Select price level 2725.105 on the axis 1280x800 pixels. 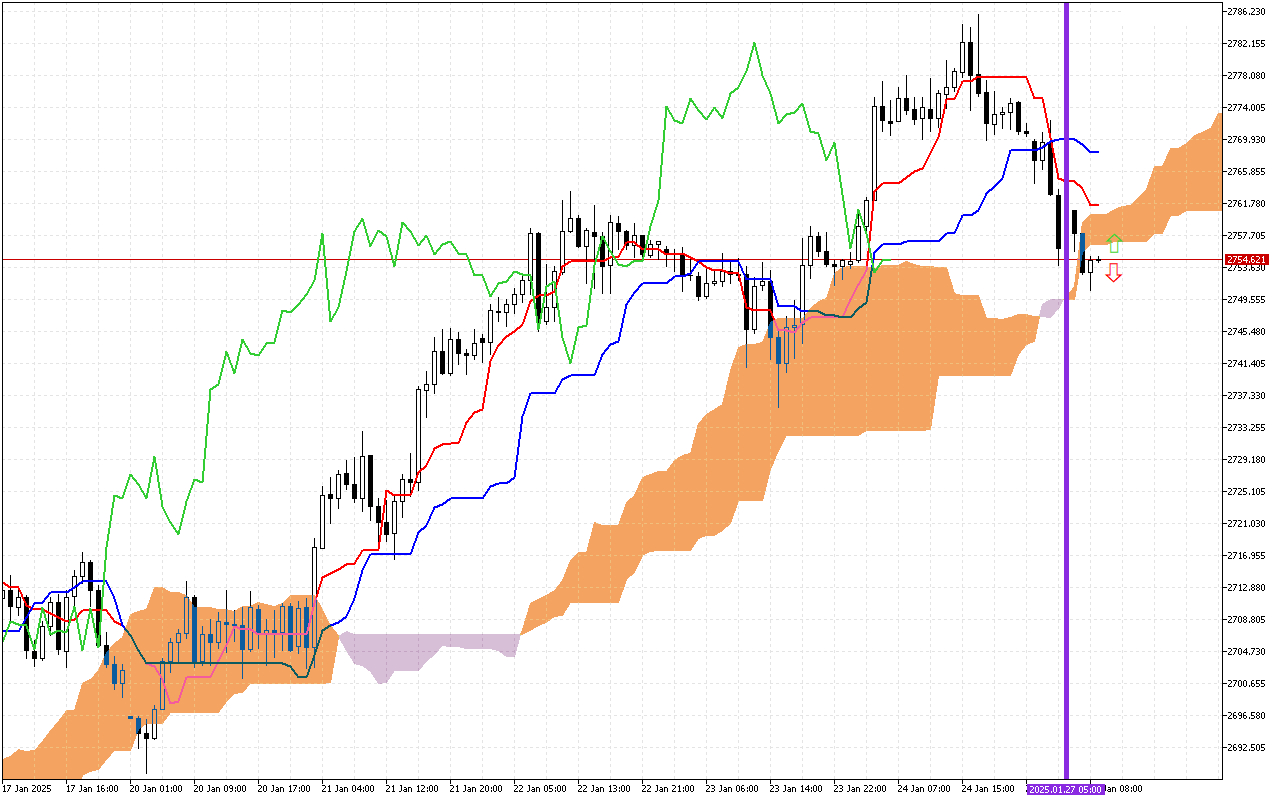coord(1245,492)
